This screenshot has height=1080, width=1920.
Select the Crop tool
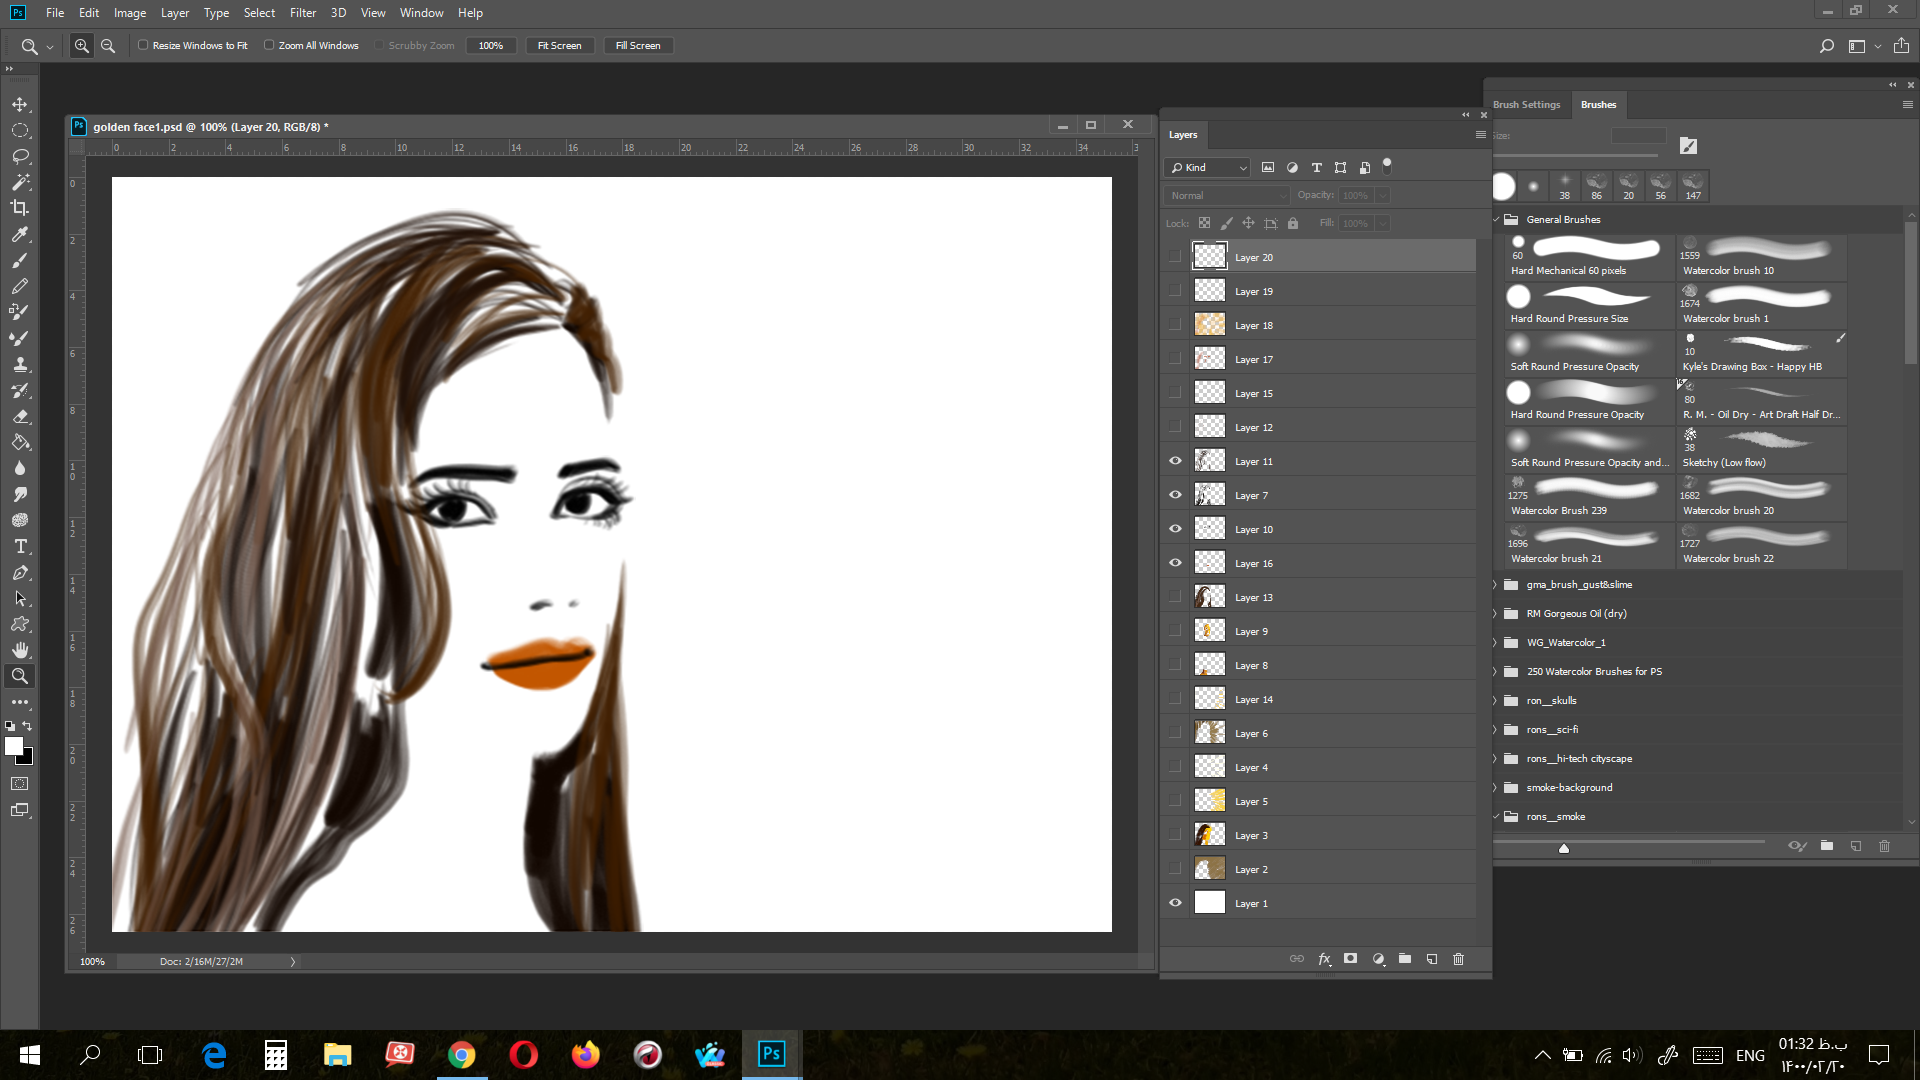coord(19,208)
